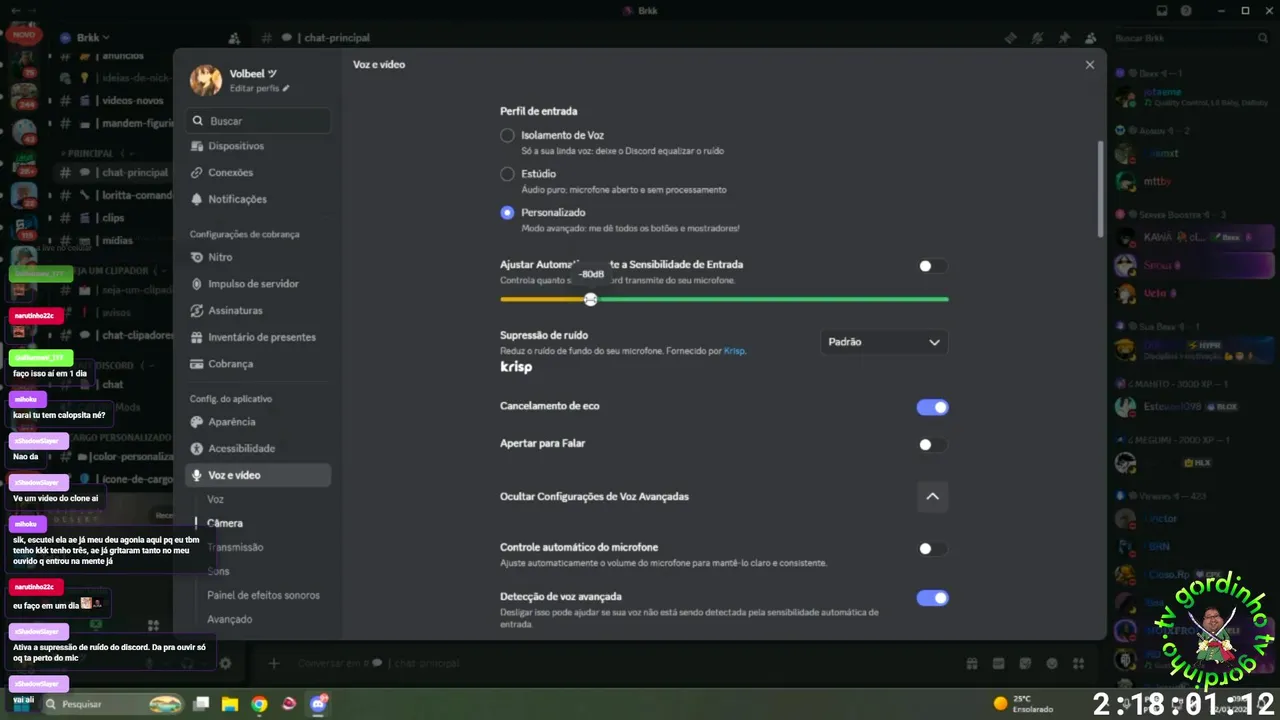Select the Estúdio input profile

tap(507, 174)
